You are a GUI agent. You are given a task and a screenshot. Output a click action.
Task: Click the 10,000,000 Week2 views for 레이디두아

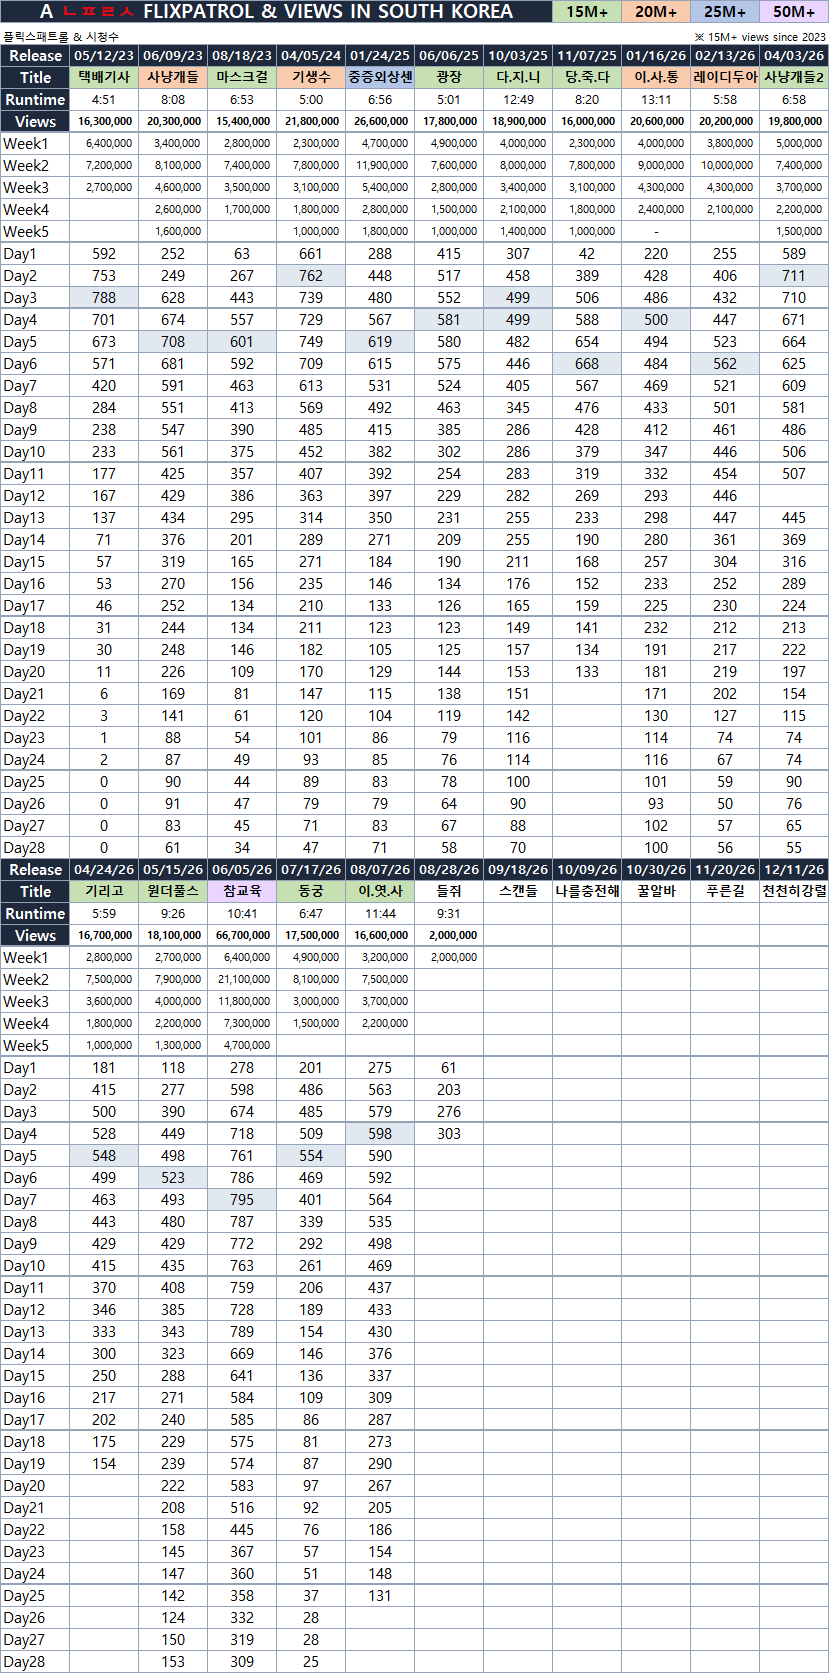725,165
